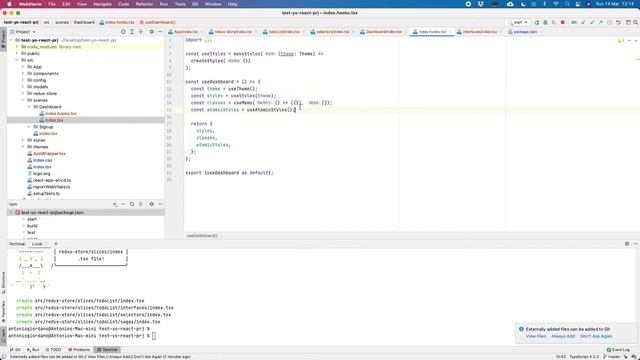
Task: Open the Favorites vertical tool window tab
Action: pyautogui.click(x=3, y=312)
